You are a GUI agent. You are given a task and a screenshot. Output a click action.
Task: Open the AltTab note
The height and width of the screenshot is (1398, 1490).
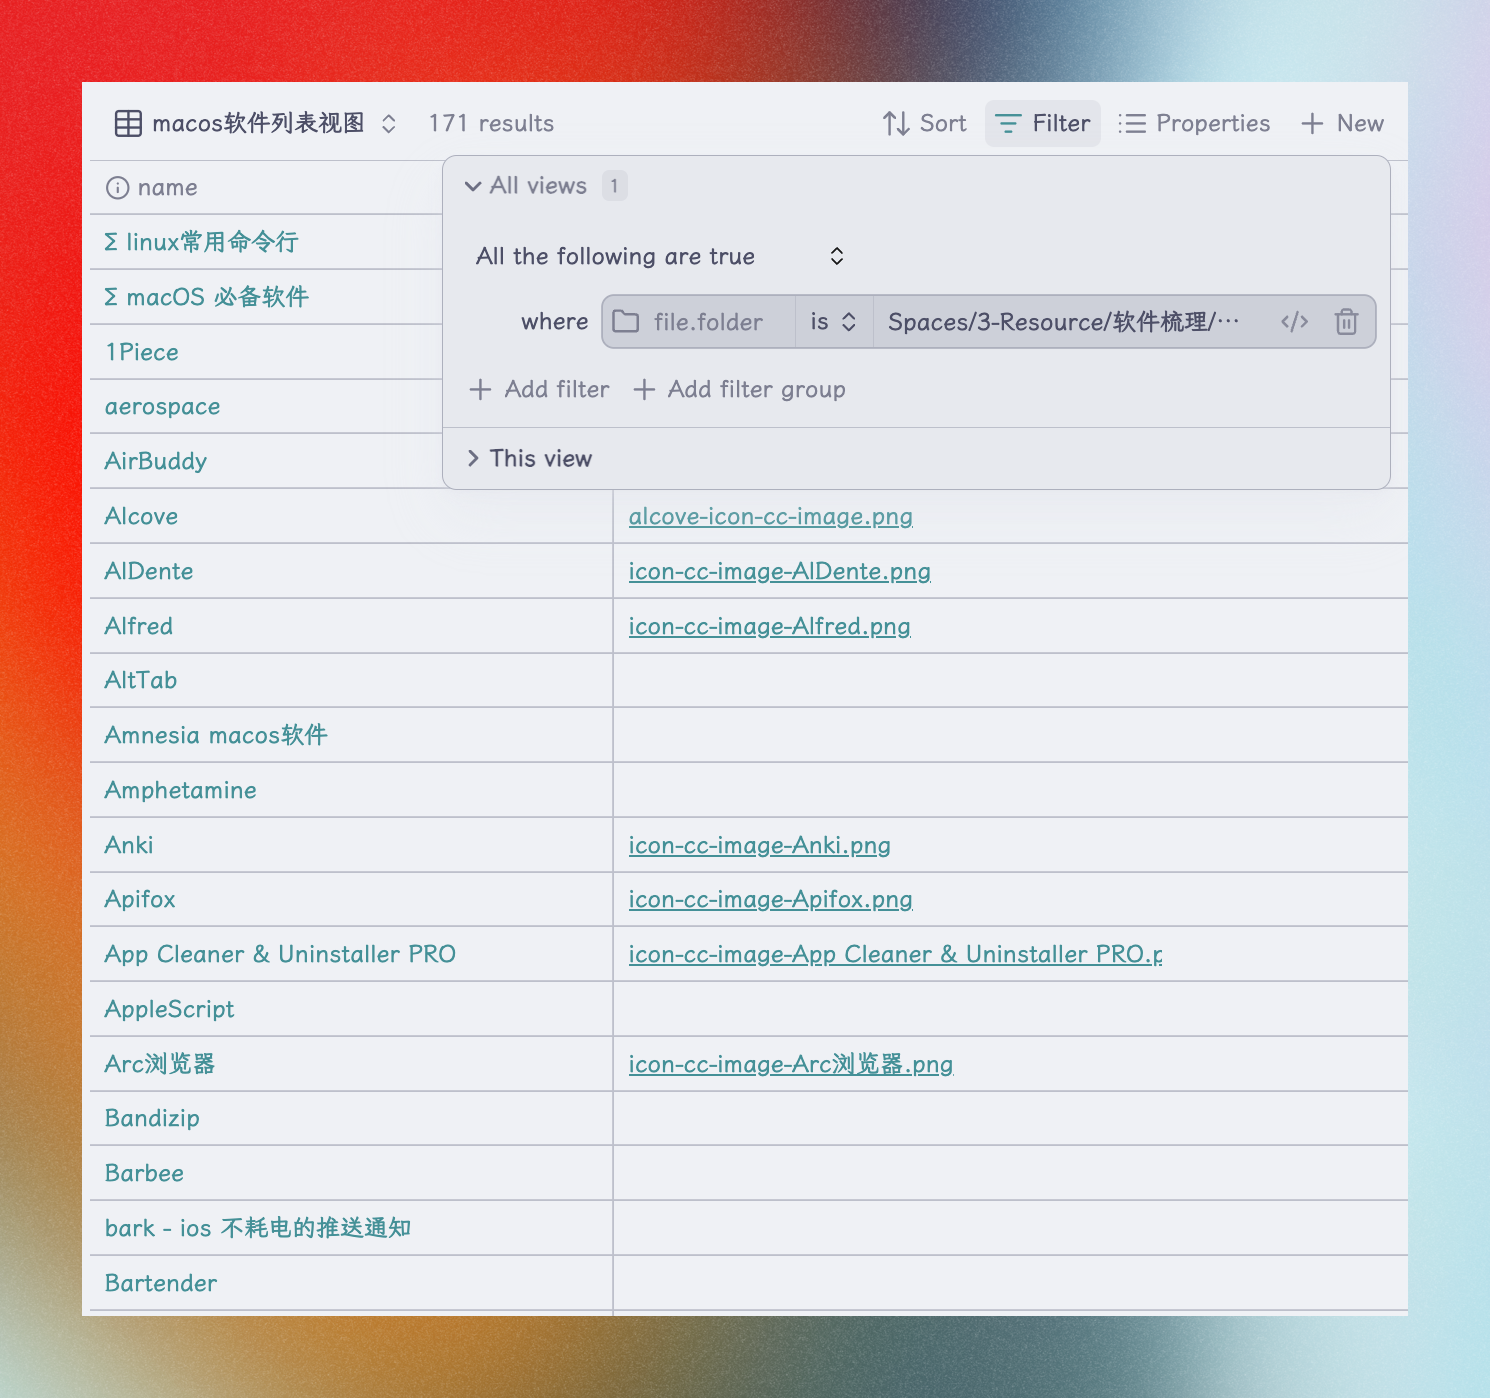(141, 680)
